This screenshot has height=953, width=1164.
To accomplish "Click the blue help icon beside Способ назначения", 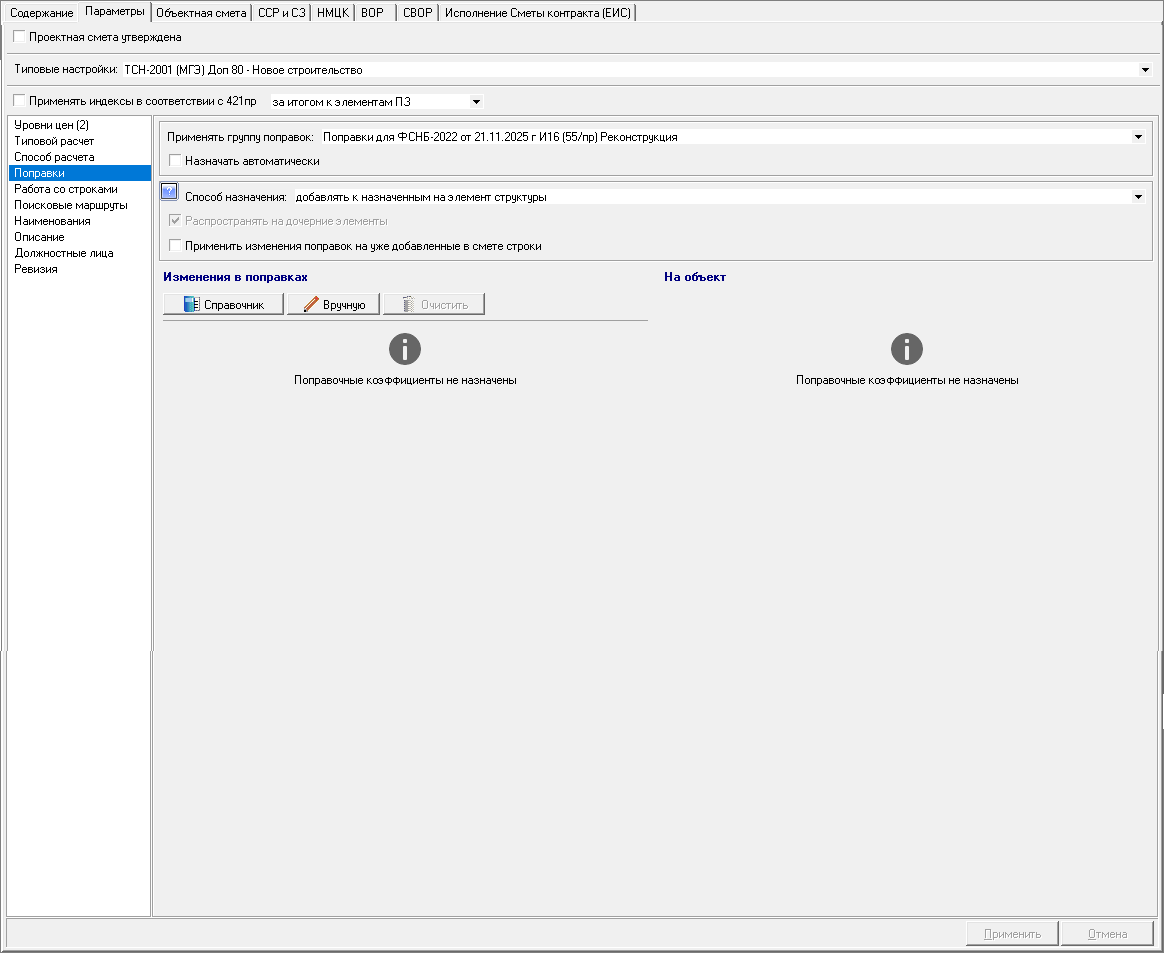I will [x=169, y=191].
